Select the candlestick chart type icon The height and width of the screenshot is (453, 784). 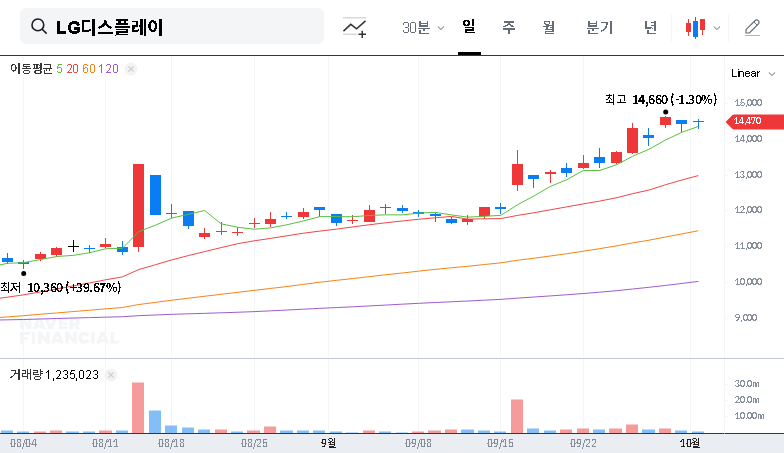point(695,27)
